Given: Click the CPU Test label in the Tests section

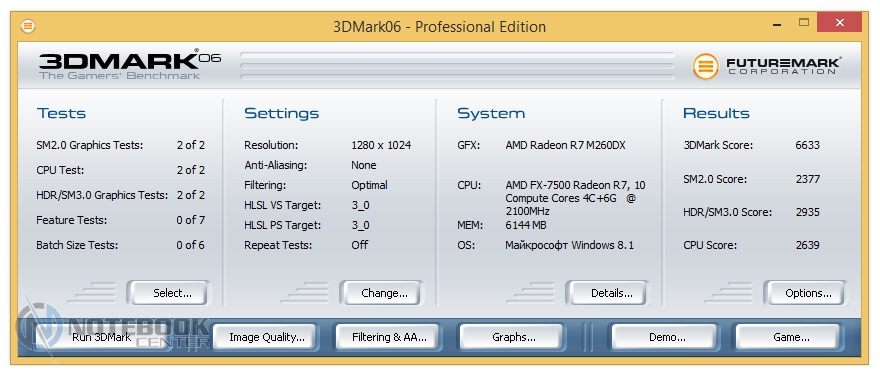Looking at the screenshot, I should (x=60, y=170).
